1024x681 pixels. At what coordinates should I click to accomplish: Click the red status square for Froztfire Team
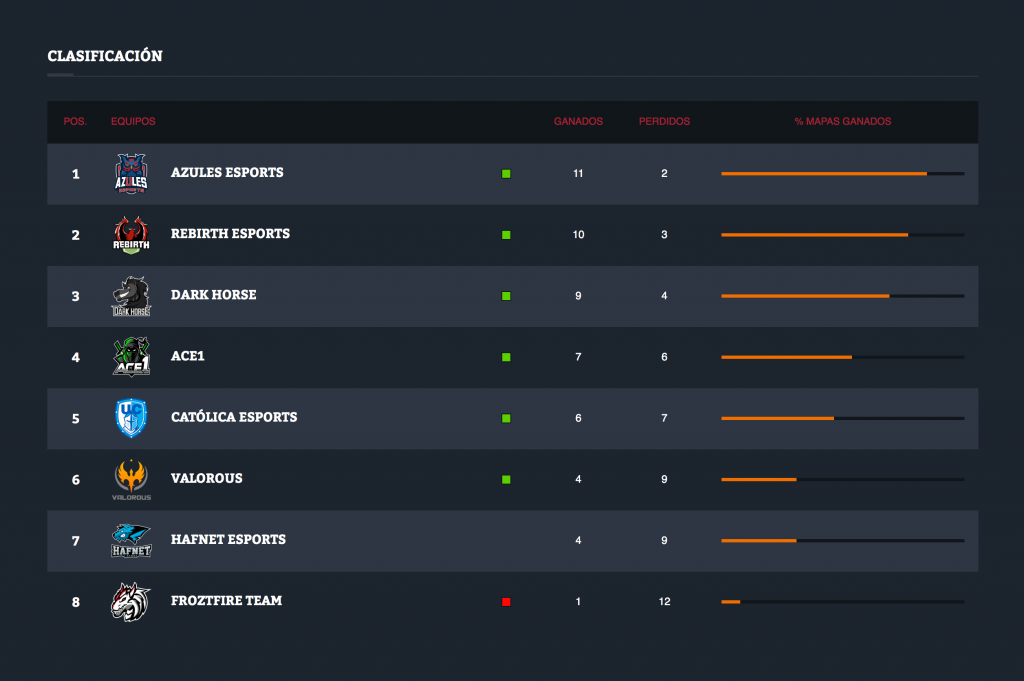[x=506, y=602]
